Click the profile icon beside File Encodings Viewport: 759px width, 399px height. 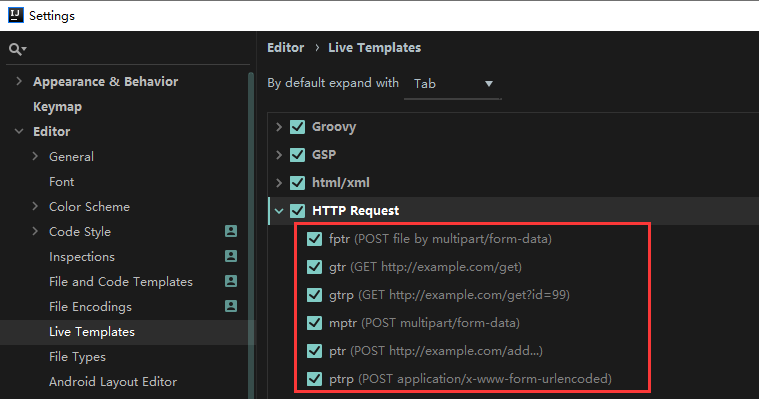click(231, 306)
